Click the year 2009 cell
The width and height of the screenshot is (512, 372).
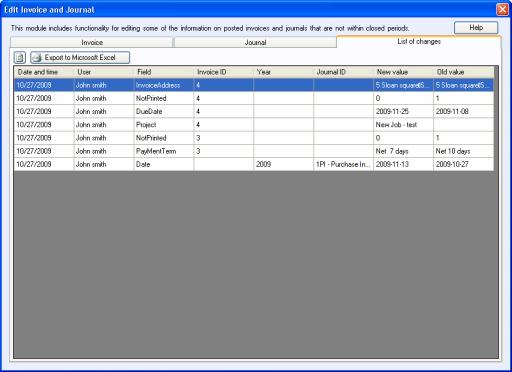284,164
